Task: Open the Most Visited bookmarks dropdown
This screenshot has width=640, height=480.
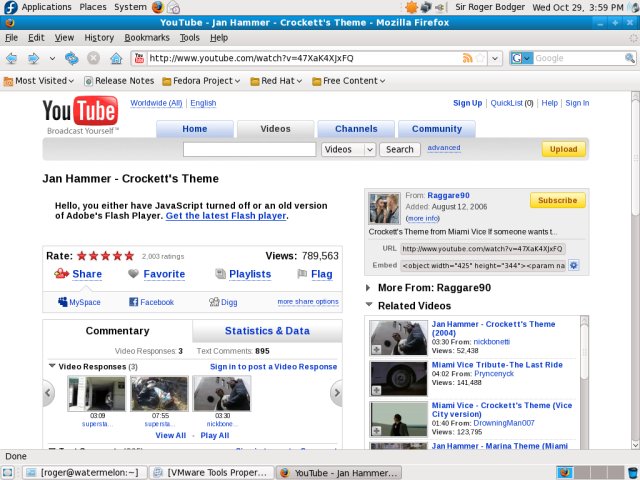Action: tap(39, 81)
